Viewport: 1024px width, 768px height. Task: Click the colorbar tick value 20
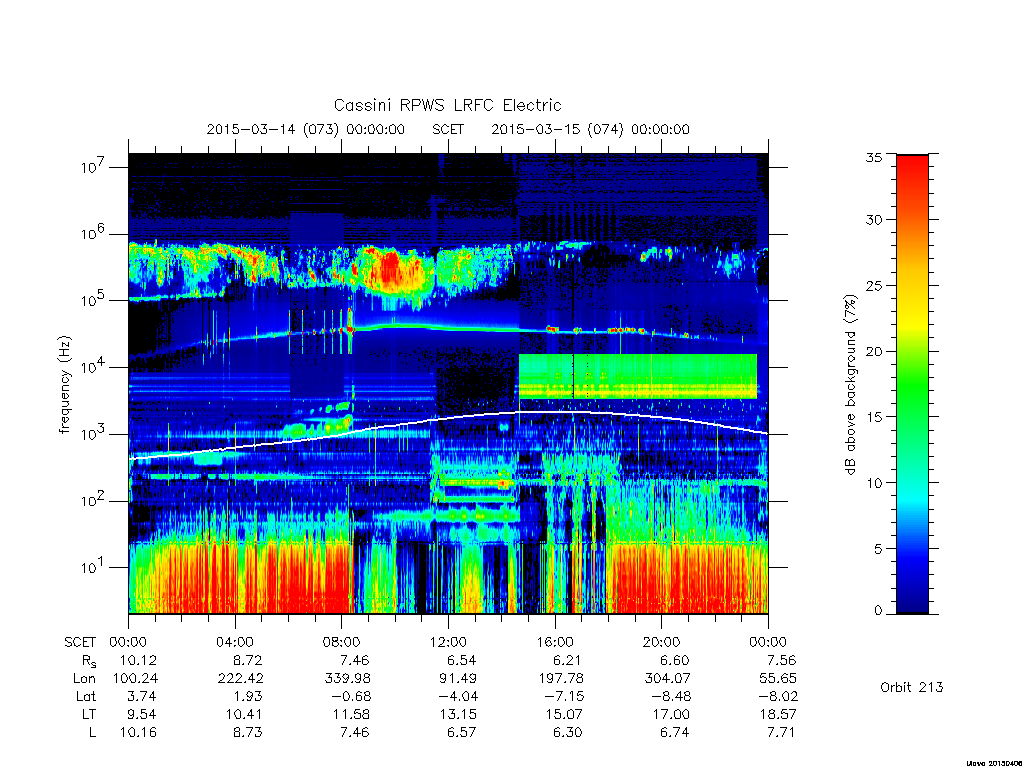874,351
